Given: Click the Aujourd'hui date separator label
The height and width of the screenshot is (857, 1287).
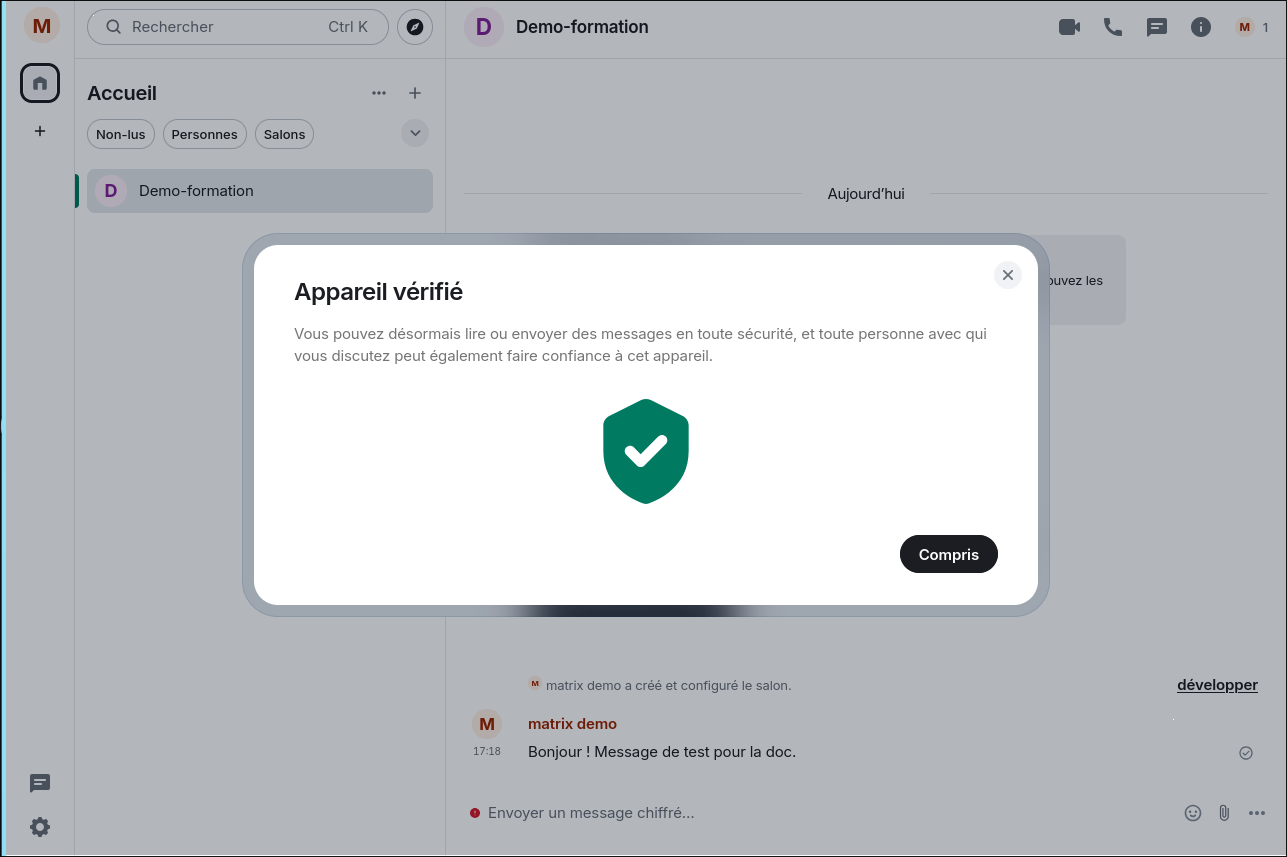Looking at the screenshot, I should [x=866, y=194].
